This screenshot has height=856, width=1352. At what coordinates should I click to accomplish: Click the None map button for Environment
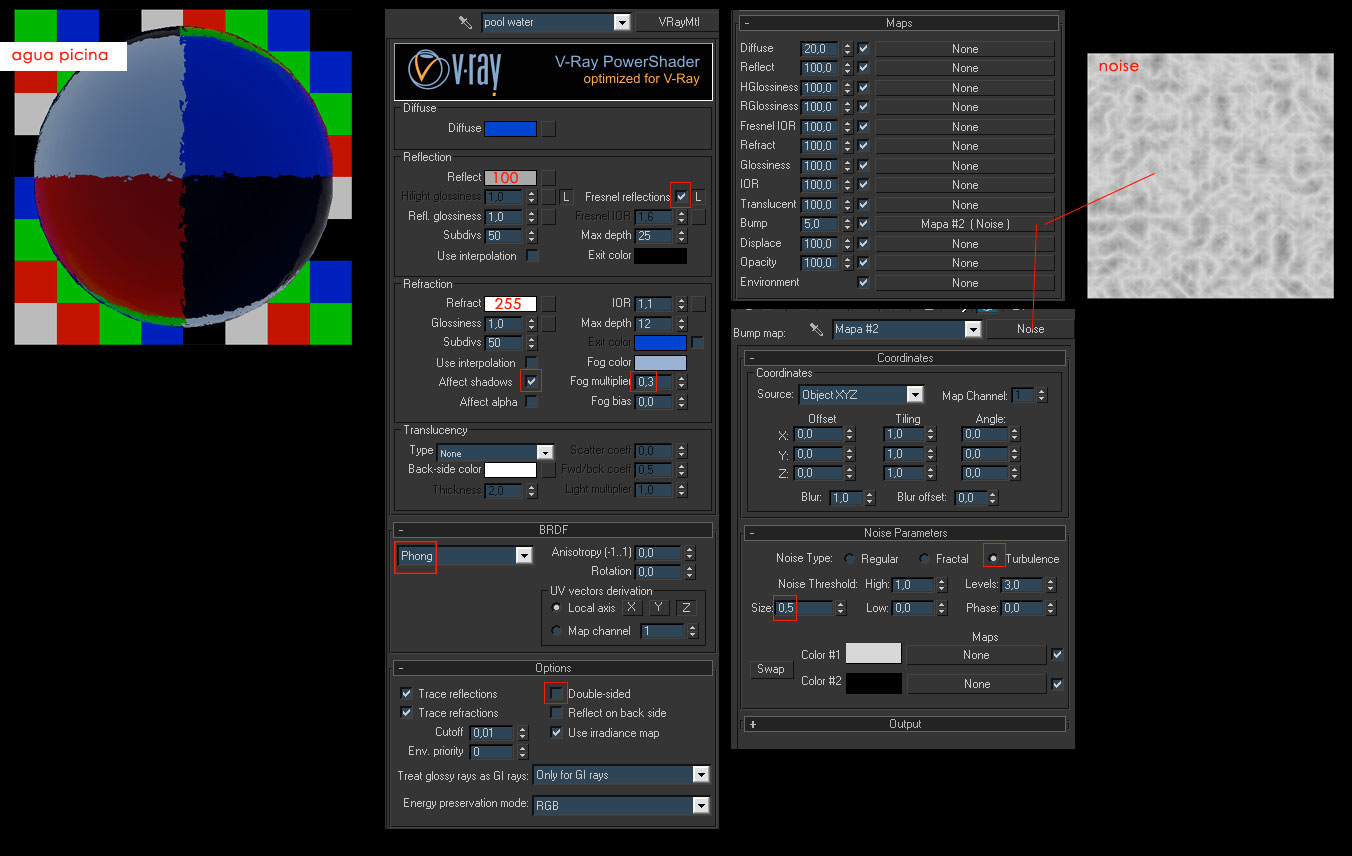point(965,283)
